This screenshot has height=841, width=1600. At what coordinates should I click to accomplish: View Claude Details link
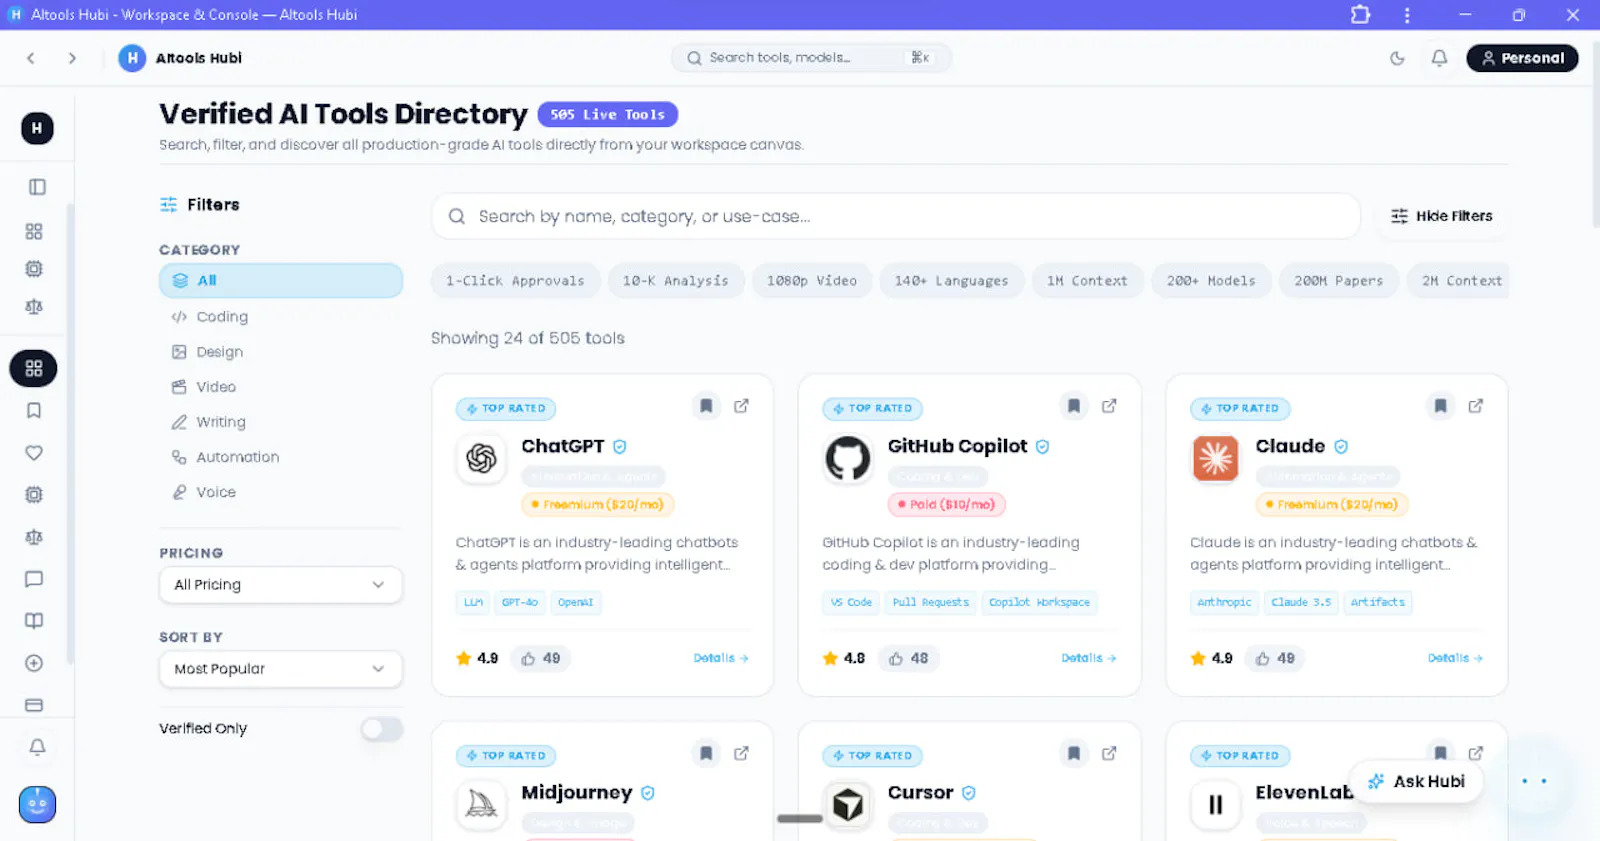1455,658
